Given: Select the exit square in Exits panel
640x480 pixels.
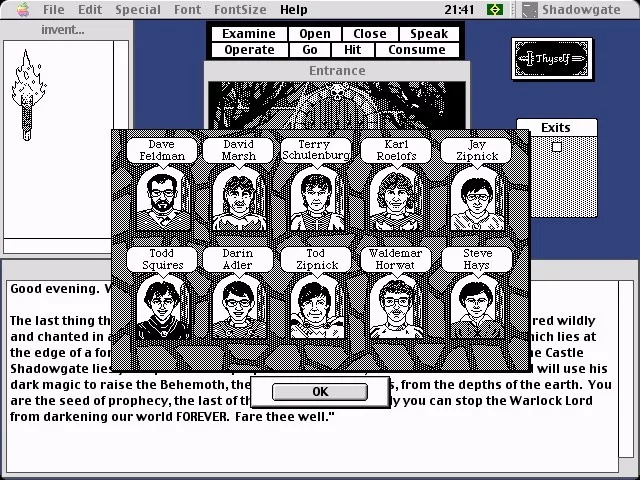Looking at the screenshot, I should pos(557,147).
